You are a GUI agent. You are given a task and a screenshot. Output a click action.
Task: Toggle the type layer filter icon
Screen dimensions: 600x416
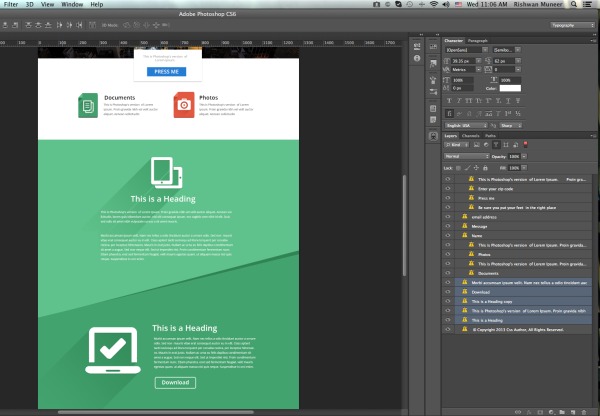point(495,146)
